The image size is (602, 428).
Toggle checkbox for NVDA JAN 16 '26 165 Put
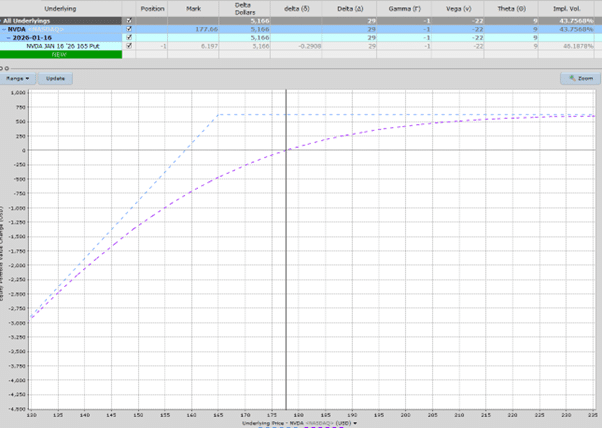click(128, 46)
